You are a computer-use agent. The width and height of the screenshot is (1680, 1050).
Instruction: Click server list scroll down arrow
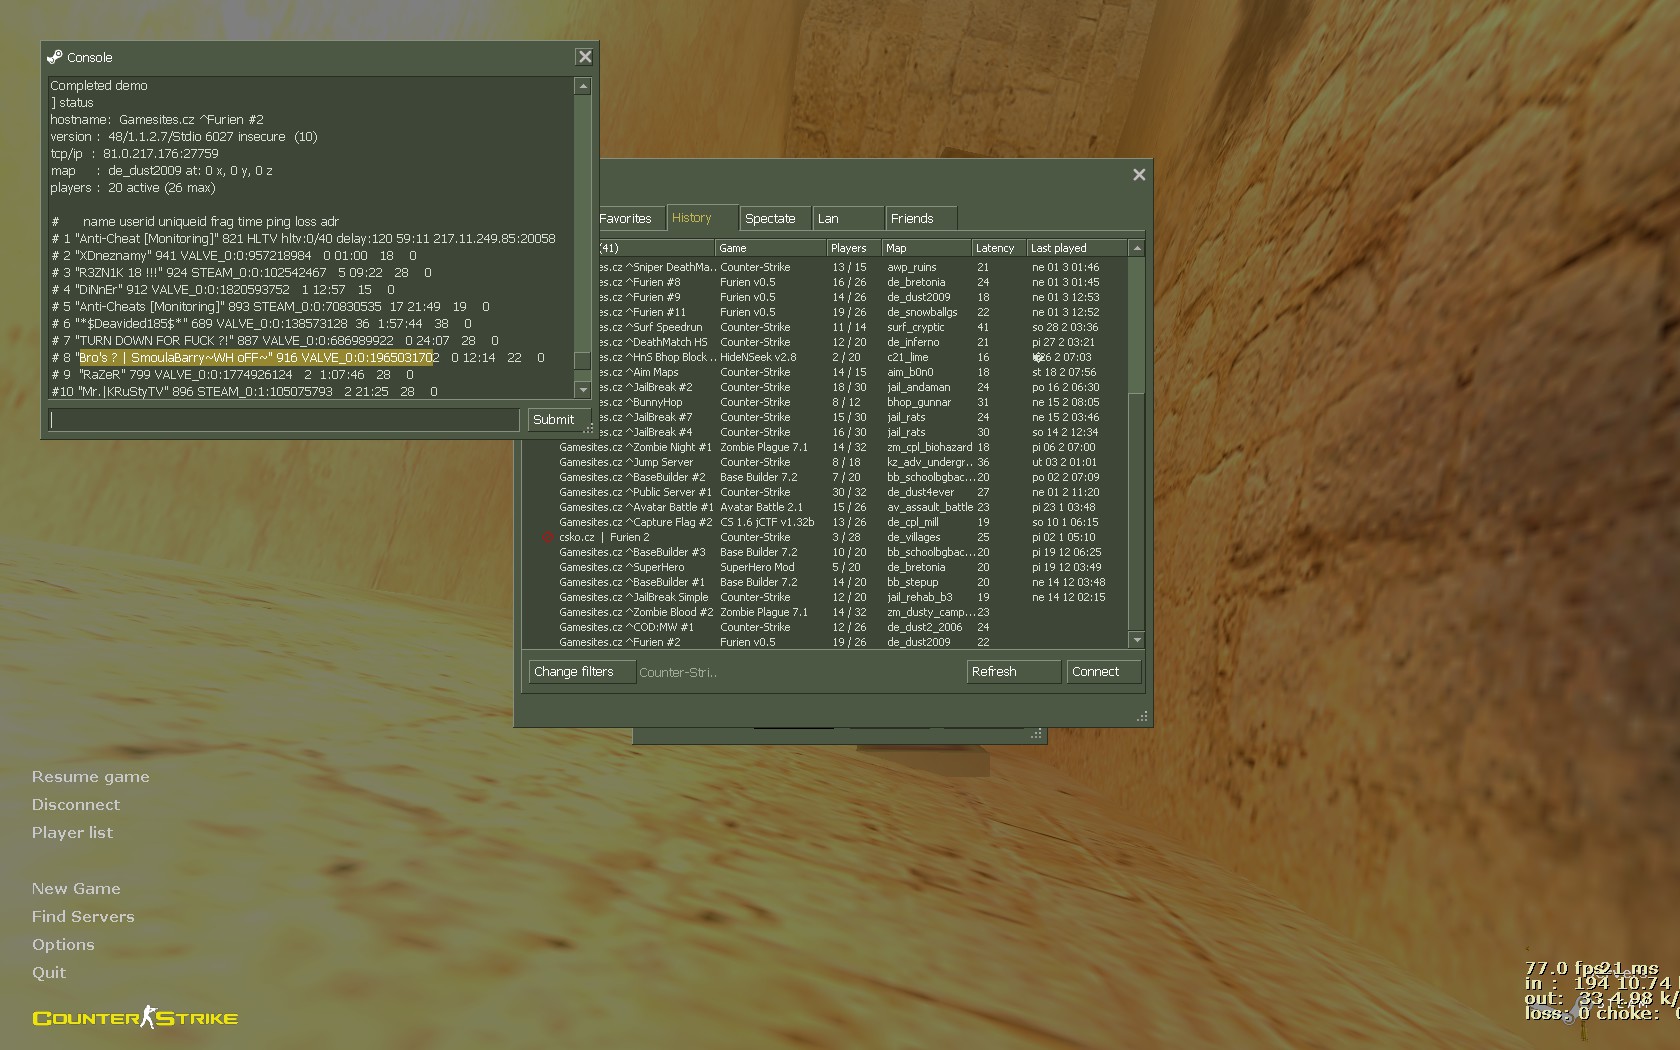(x=1136, y=639)
